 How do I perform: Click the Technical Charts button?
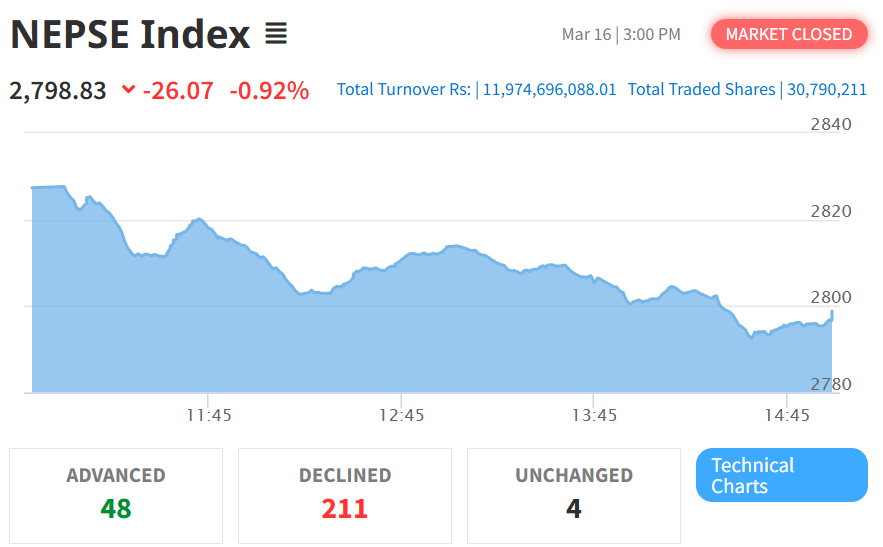[x=781, y=476]
